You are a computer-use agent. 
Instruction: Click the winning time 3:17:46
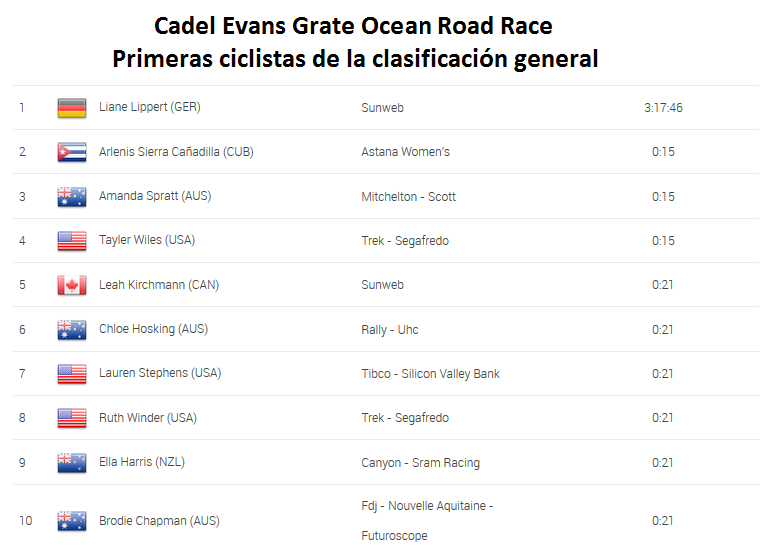(x=663, y=108)
